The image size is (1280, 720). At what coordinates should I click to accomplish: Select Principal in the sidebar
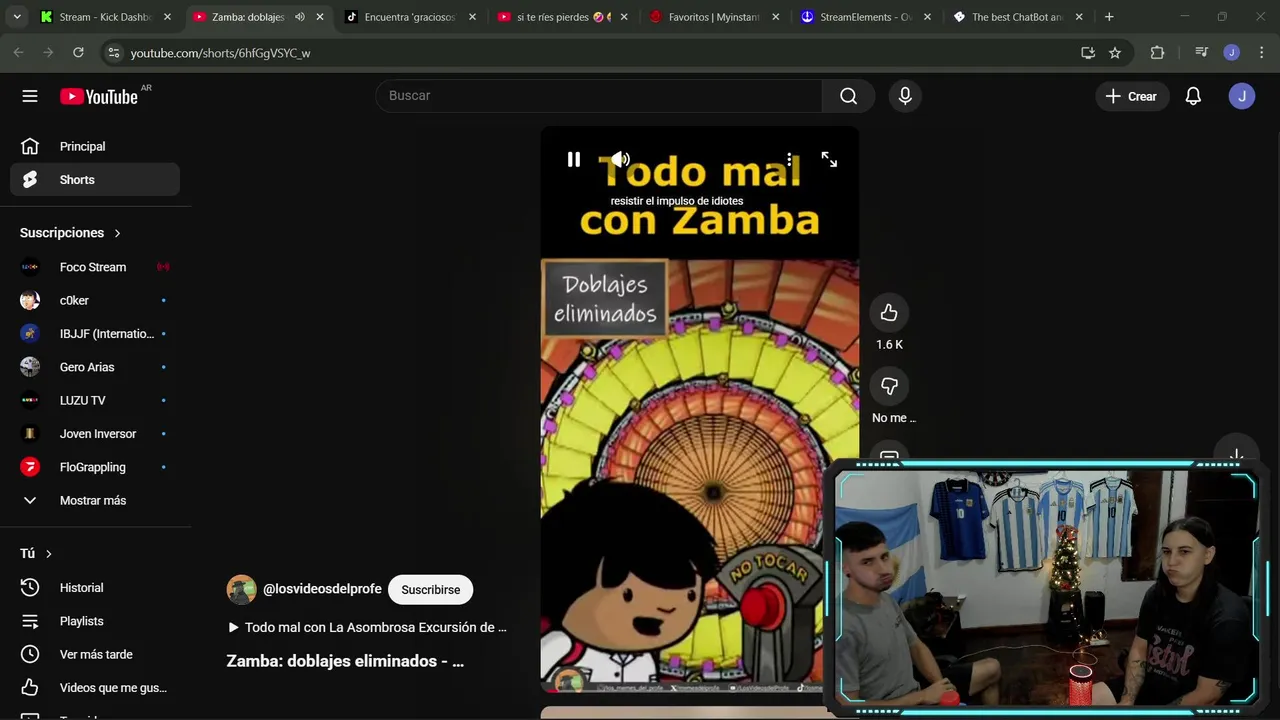click(x=95, y=146)
